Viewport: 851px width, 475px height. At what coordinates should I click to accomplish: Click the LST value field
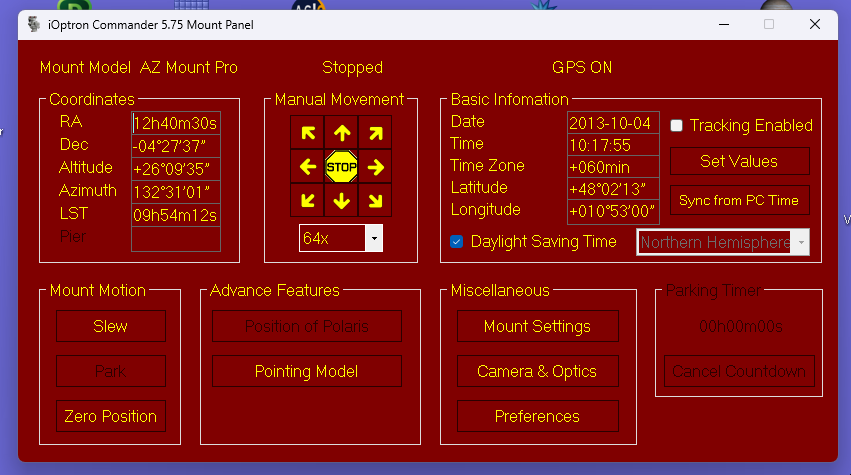(x=176, y=216)
